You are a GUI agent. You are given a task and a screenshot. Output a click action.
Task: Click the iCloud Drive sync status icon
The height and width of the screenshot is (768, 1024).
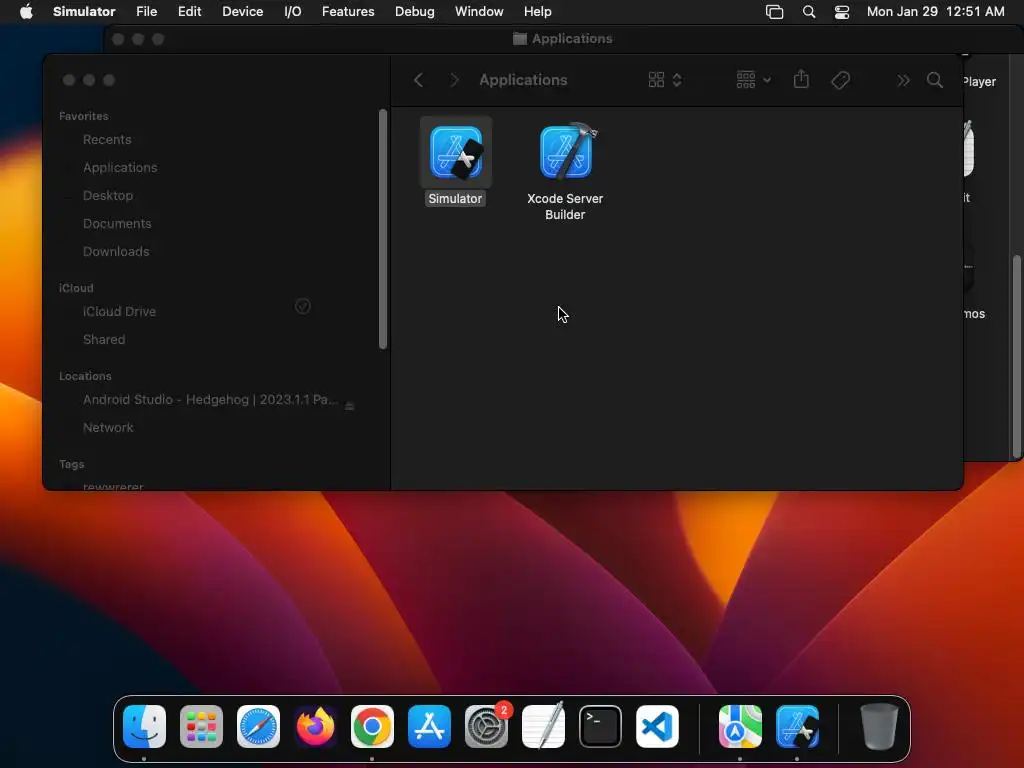click(x=302, y=306)
